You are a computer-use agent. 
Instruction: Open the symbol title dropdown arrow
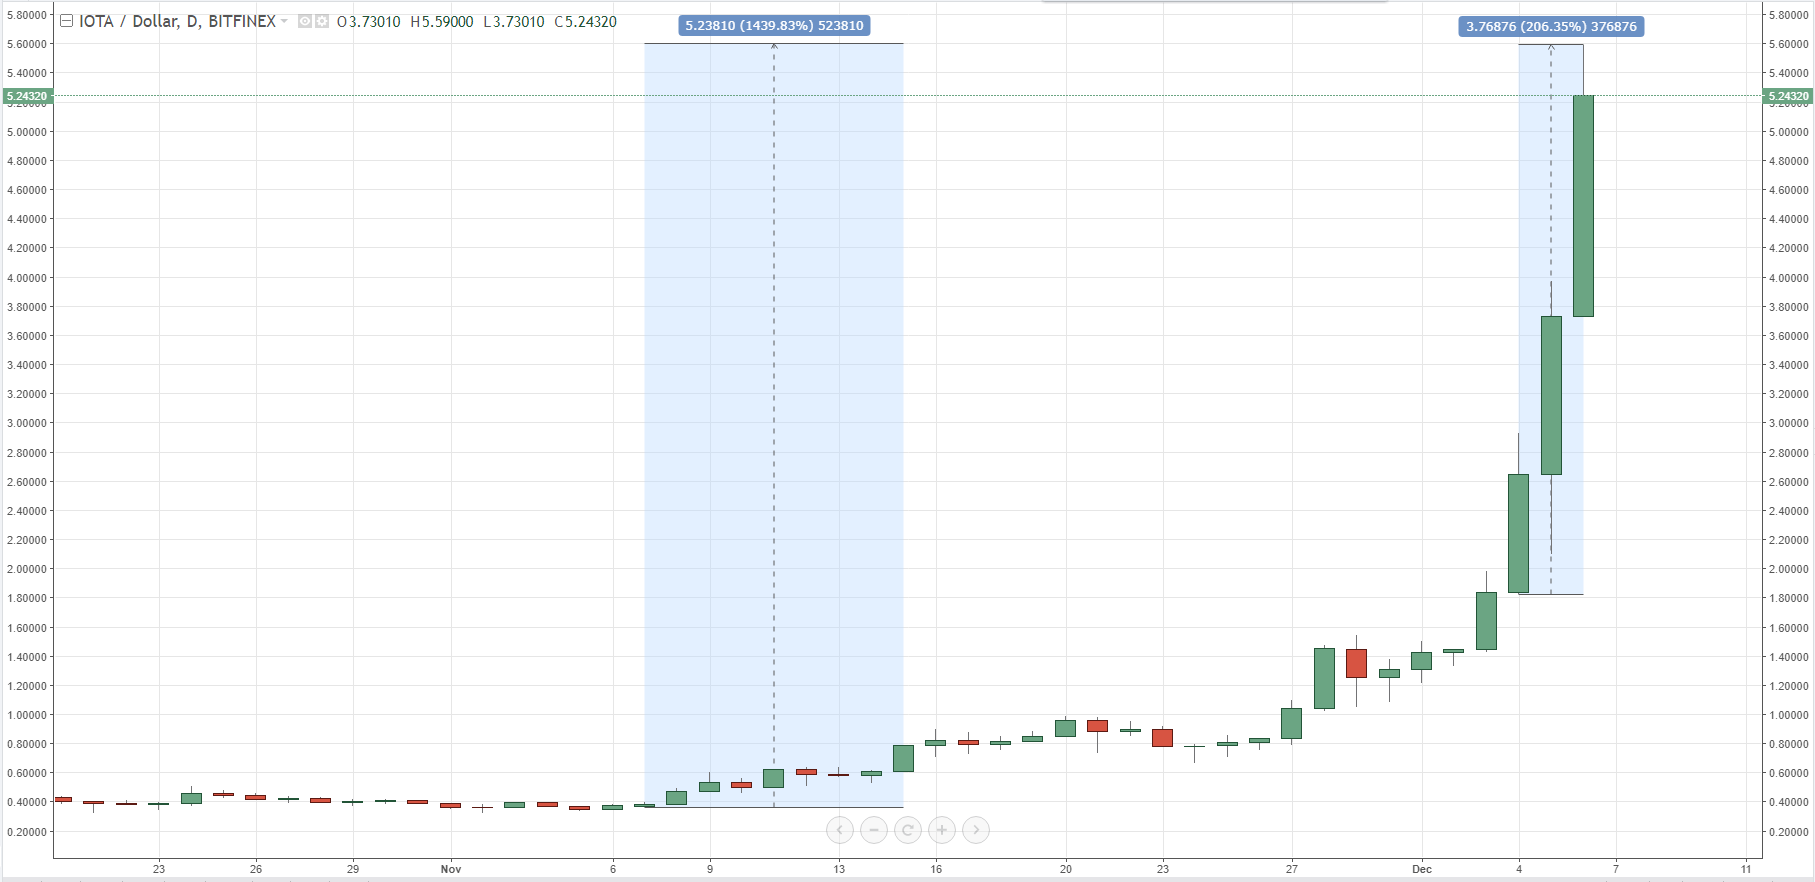284,21
